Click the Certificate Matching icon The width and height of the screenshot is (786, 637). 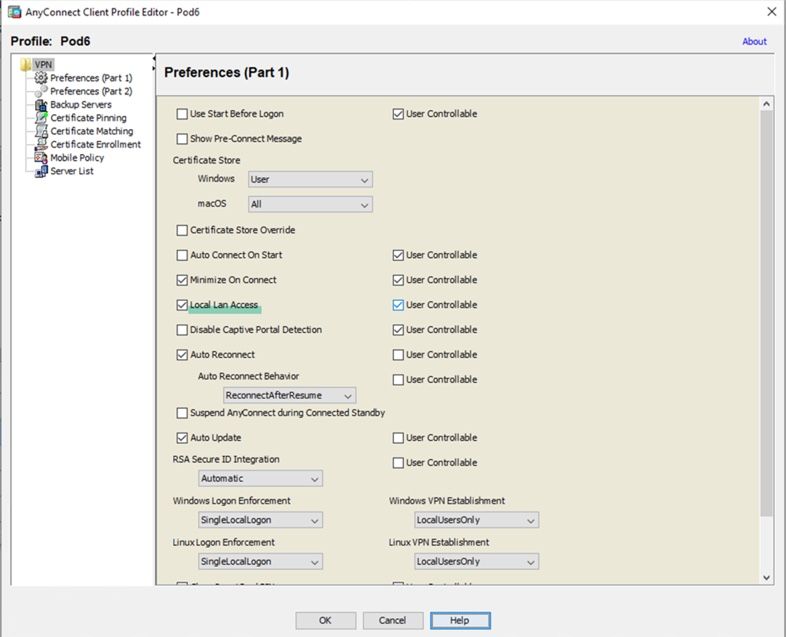(x=41, y=131)
